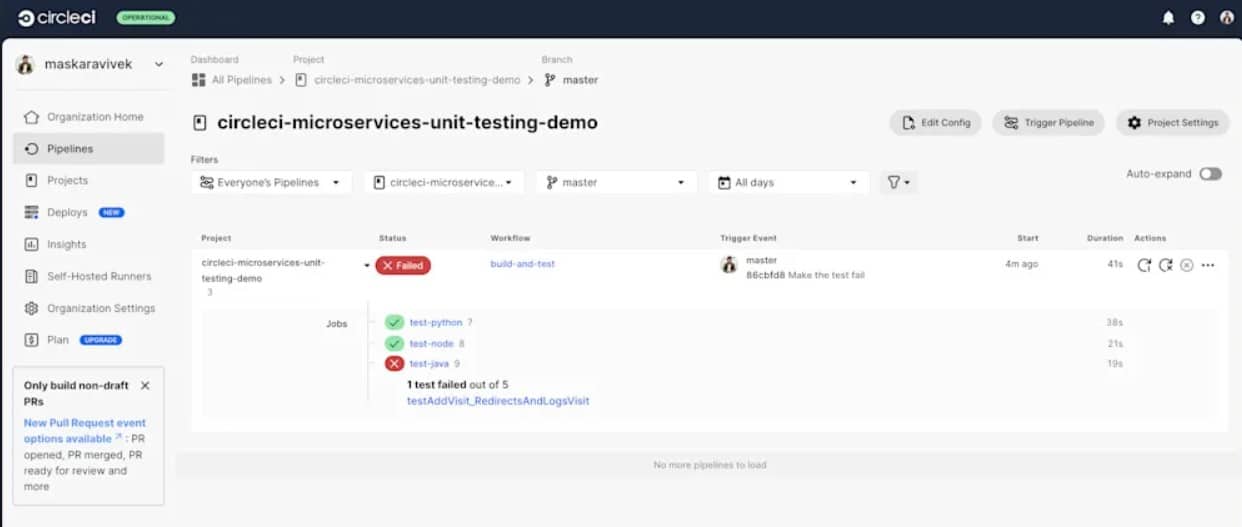This screenshot has height=527, width=1242.
Task: Click the Pipelines sidebar icon
Action: coord(32,149)
